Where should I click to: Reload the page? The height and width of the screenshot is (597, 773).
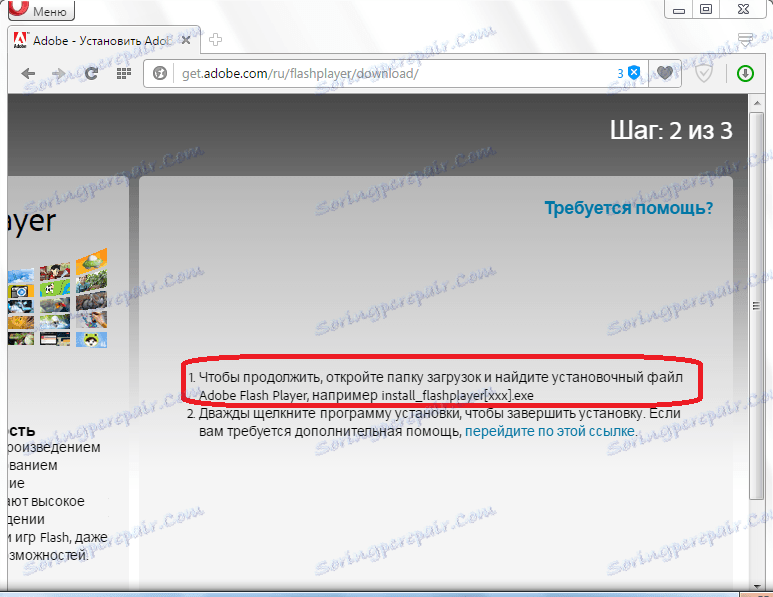(x=91, y=74)
